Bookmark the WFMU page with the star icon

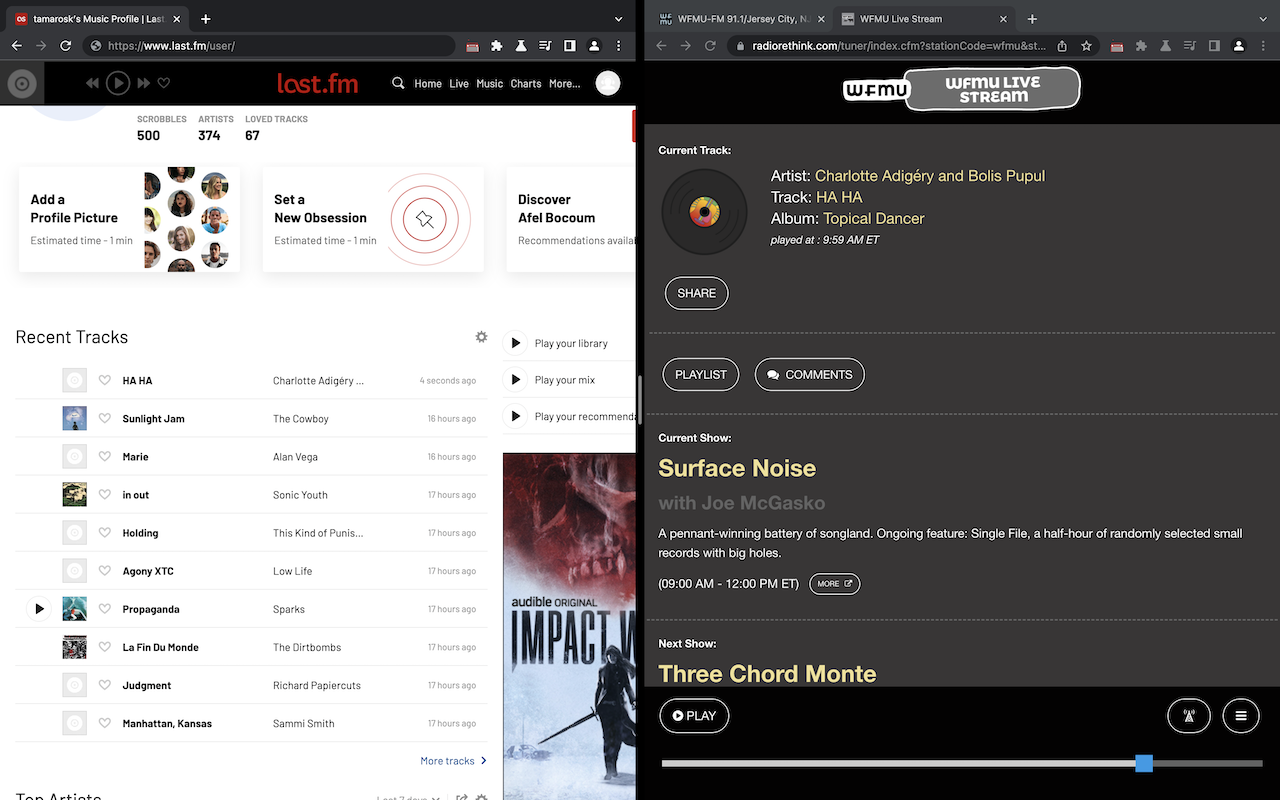point(1086,46)
